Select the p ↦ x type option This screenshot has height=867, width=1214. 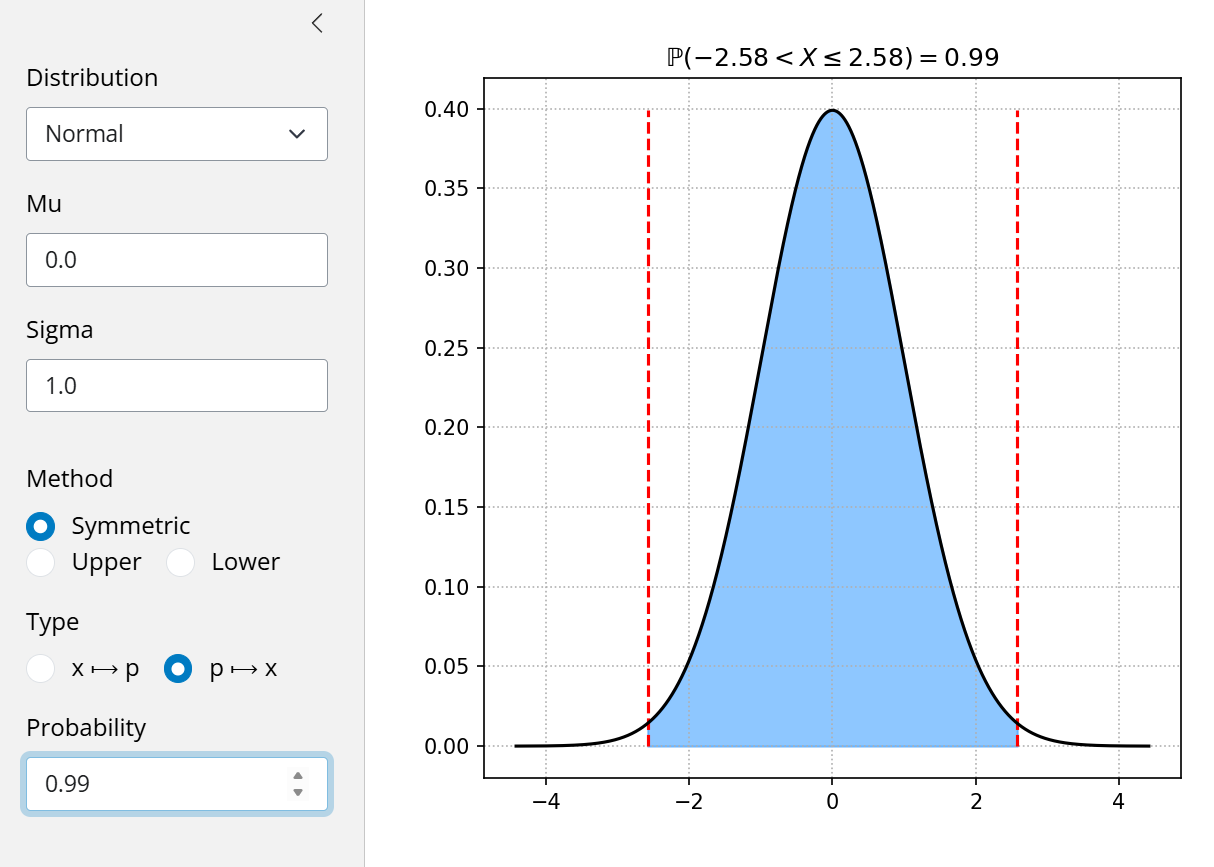[x=179, y=669]
